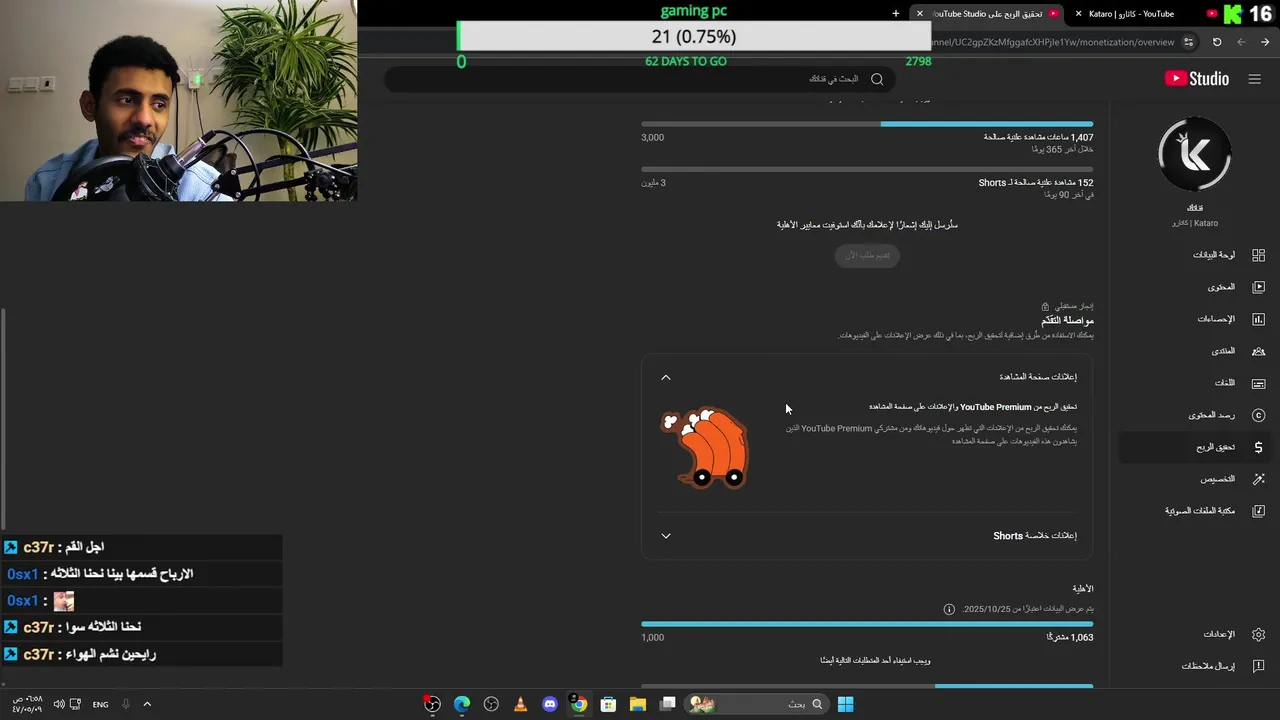Open File Explorer from the taskbar
The height and width of the screenshot is (720, 1280).
[638, 704]
